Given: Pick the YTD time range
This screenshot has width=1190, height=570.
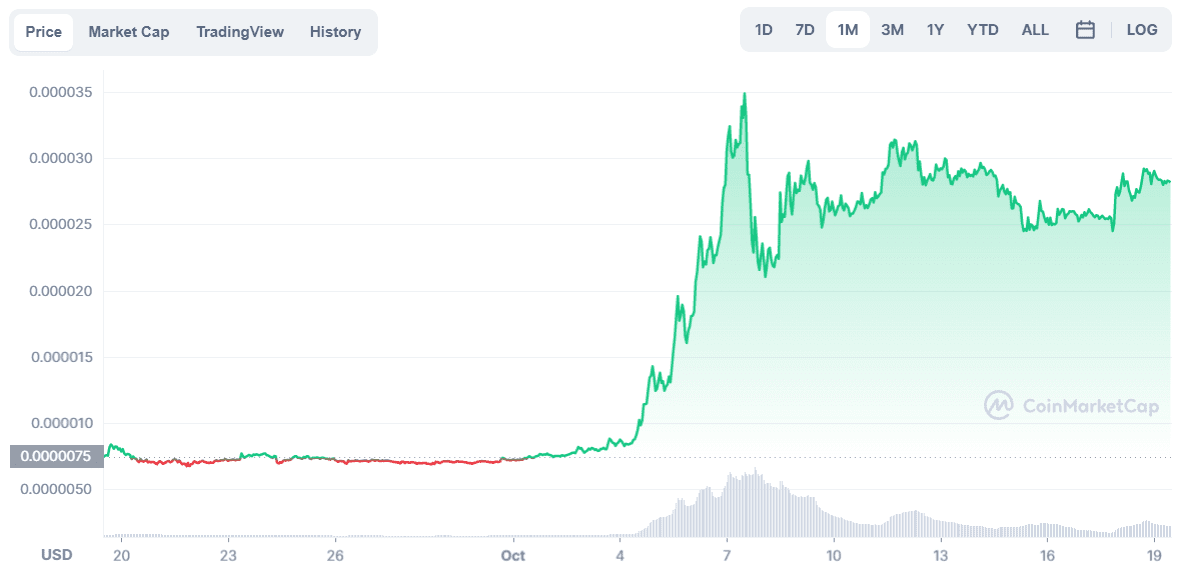Looking at the screenshot, I should pos(983,30).
